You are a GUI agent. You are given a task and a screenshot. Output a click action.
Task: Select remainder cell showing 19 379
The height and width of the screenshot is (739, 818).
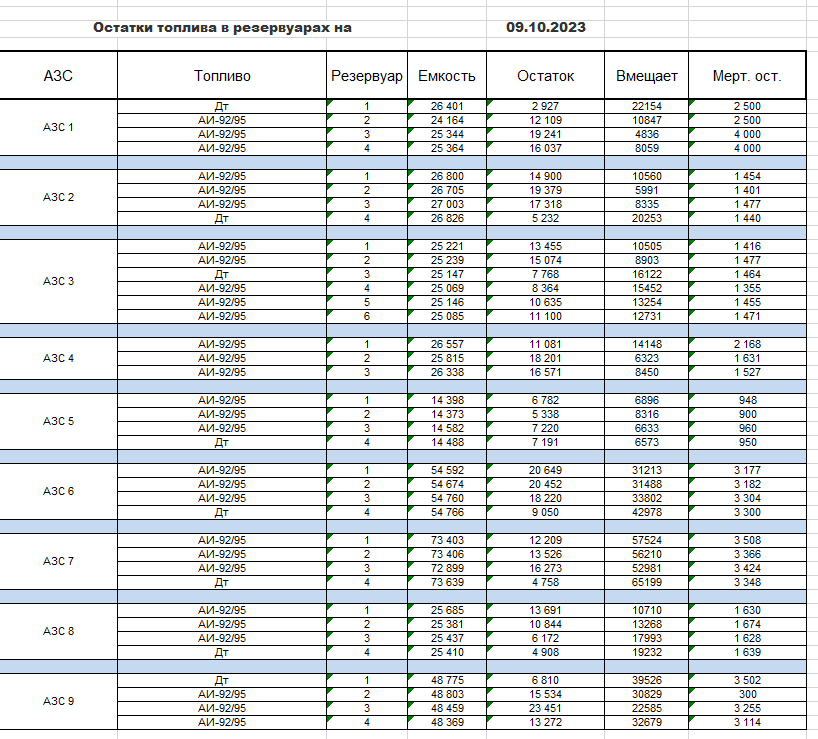[545, 190]
